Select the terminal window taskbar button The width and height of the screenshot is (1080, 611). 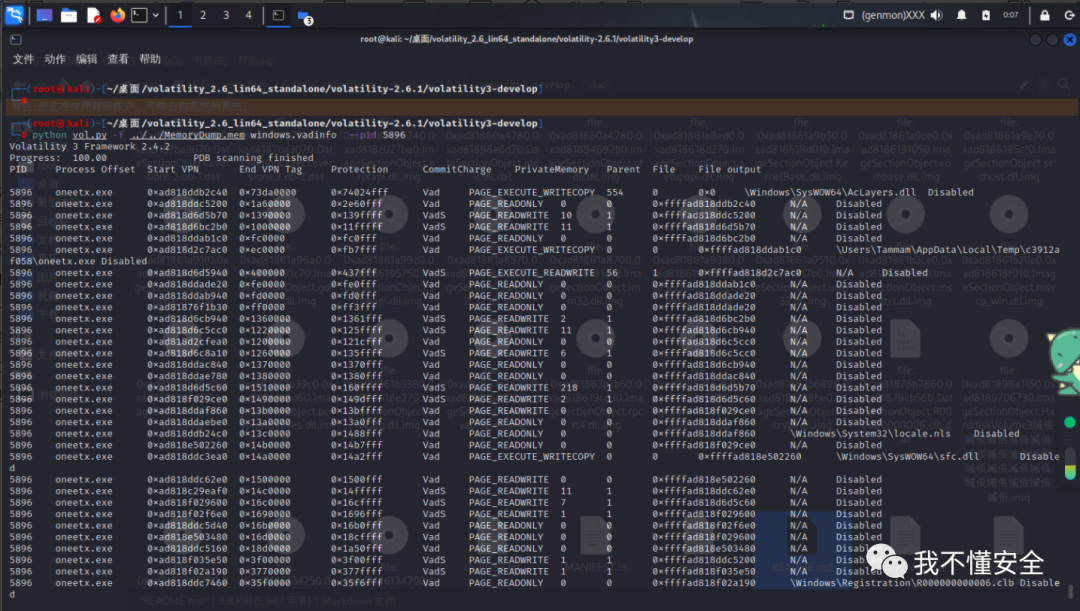[278, 14]
